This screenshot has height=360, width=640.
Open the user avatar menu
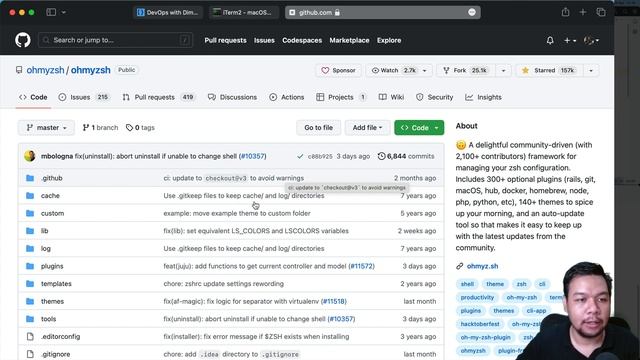tap(591, 40)
